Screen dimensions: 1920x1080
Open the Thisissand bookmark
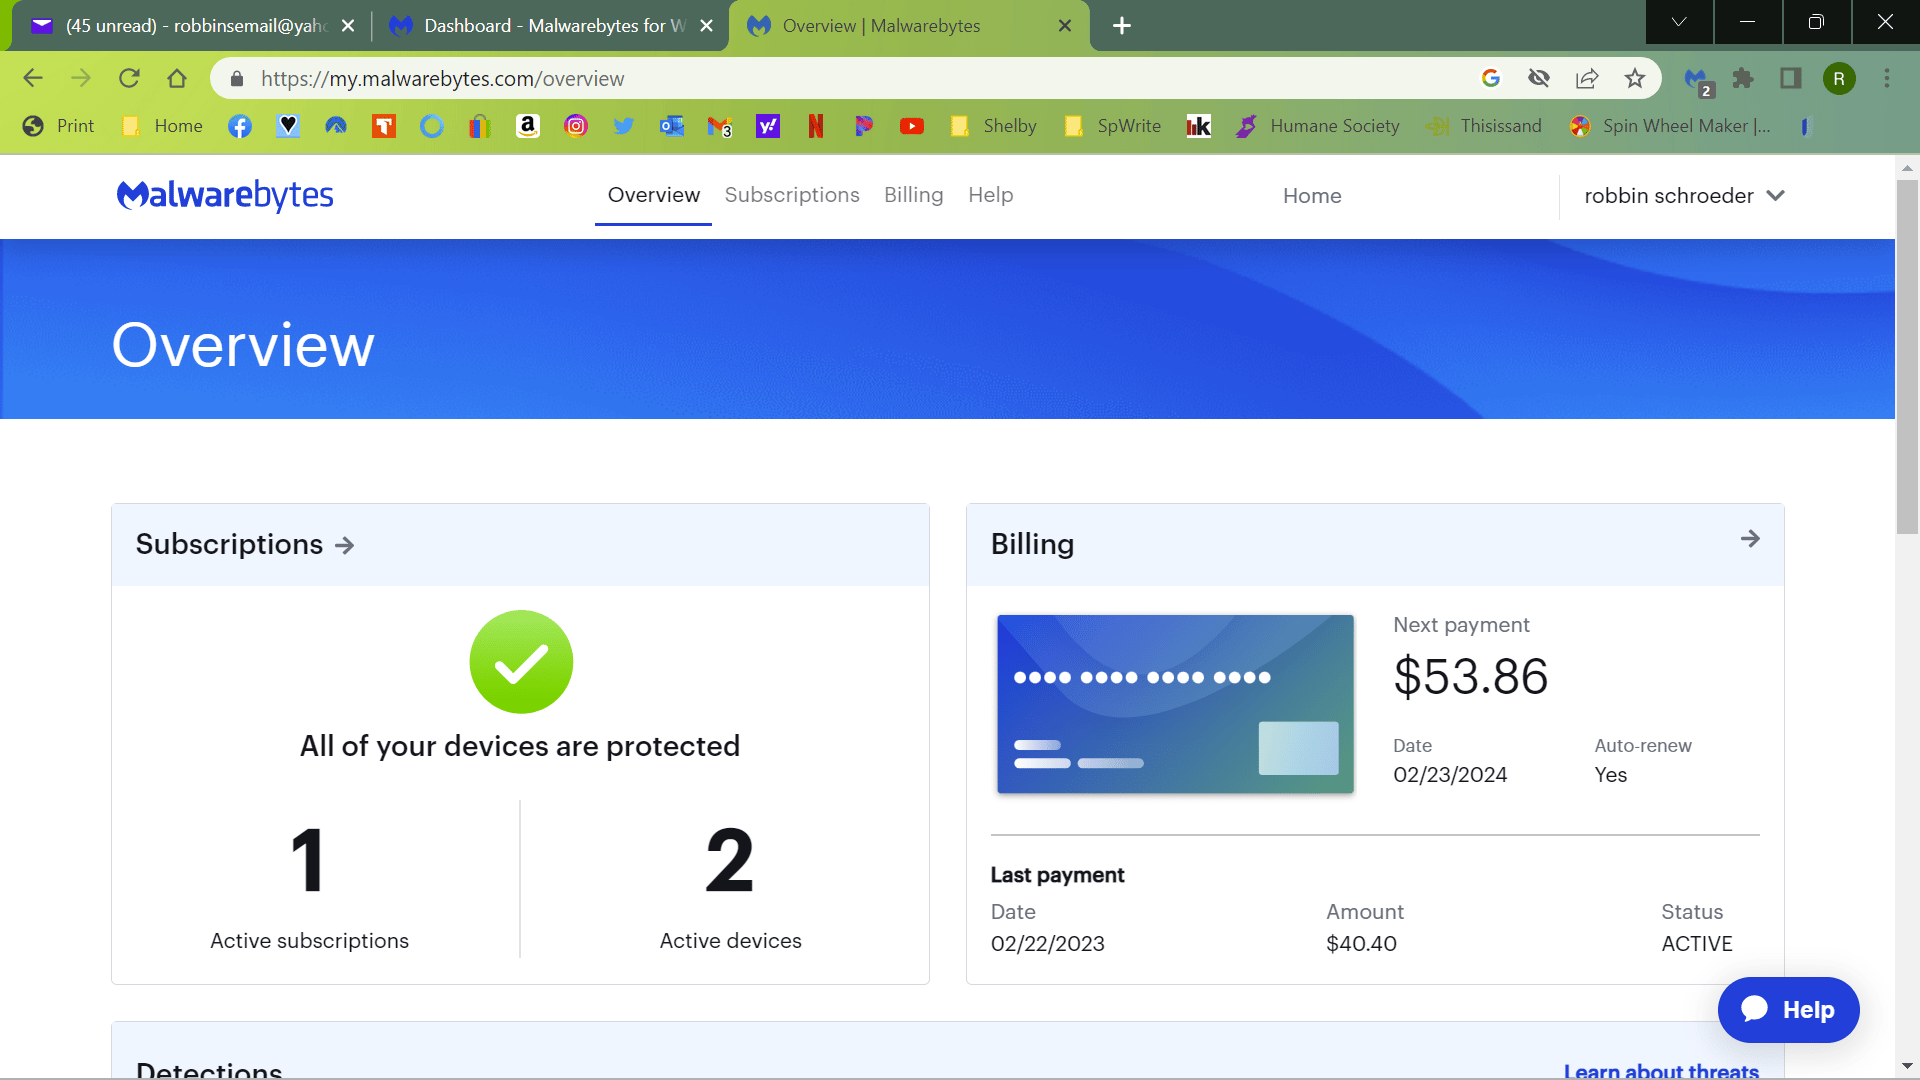point(1484,126)
